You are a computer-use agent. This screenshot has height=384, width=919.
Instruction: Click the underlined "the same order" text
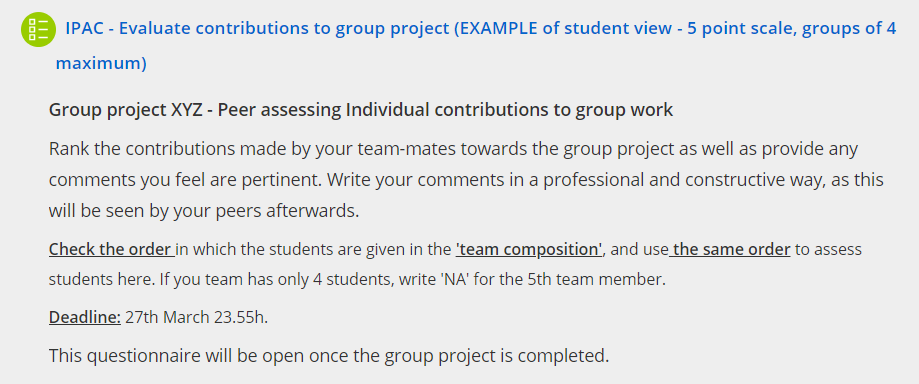coord(731,249)
